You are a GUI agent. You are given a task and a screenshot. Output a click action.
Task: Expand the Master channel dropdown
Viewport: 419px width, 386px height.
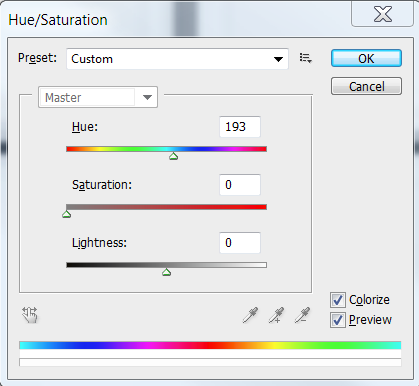[x=98, y=97]
